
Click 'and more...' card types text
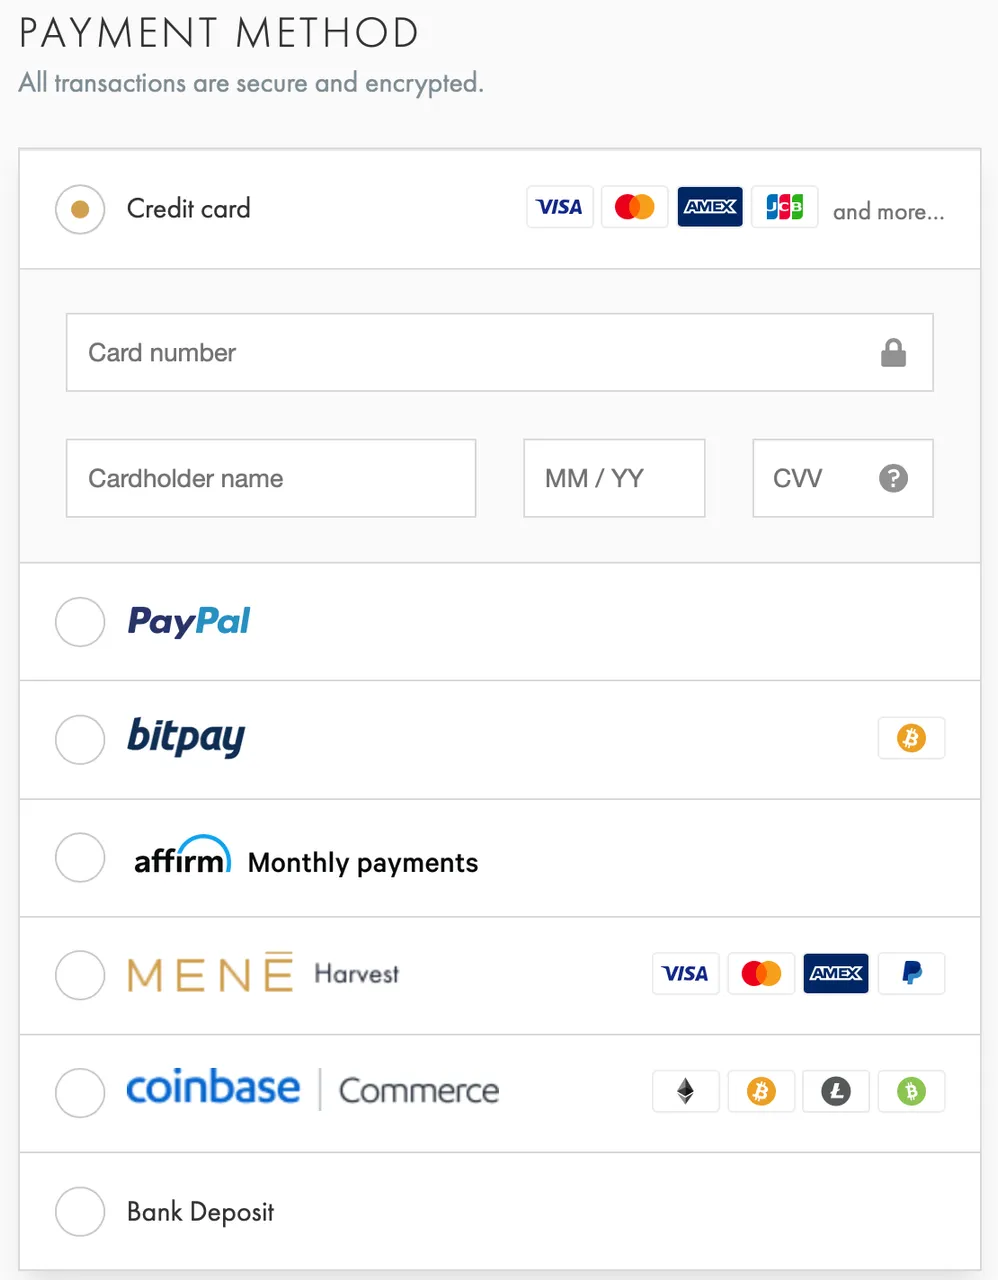[x=888, y=212]
